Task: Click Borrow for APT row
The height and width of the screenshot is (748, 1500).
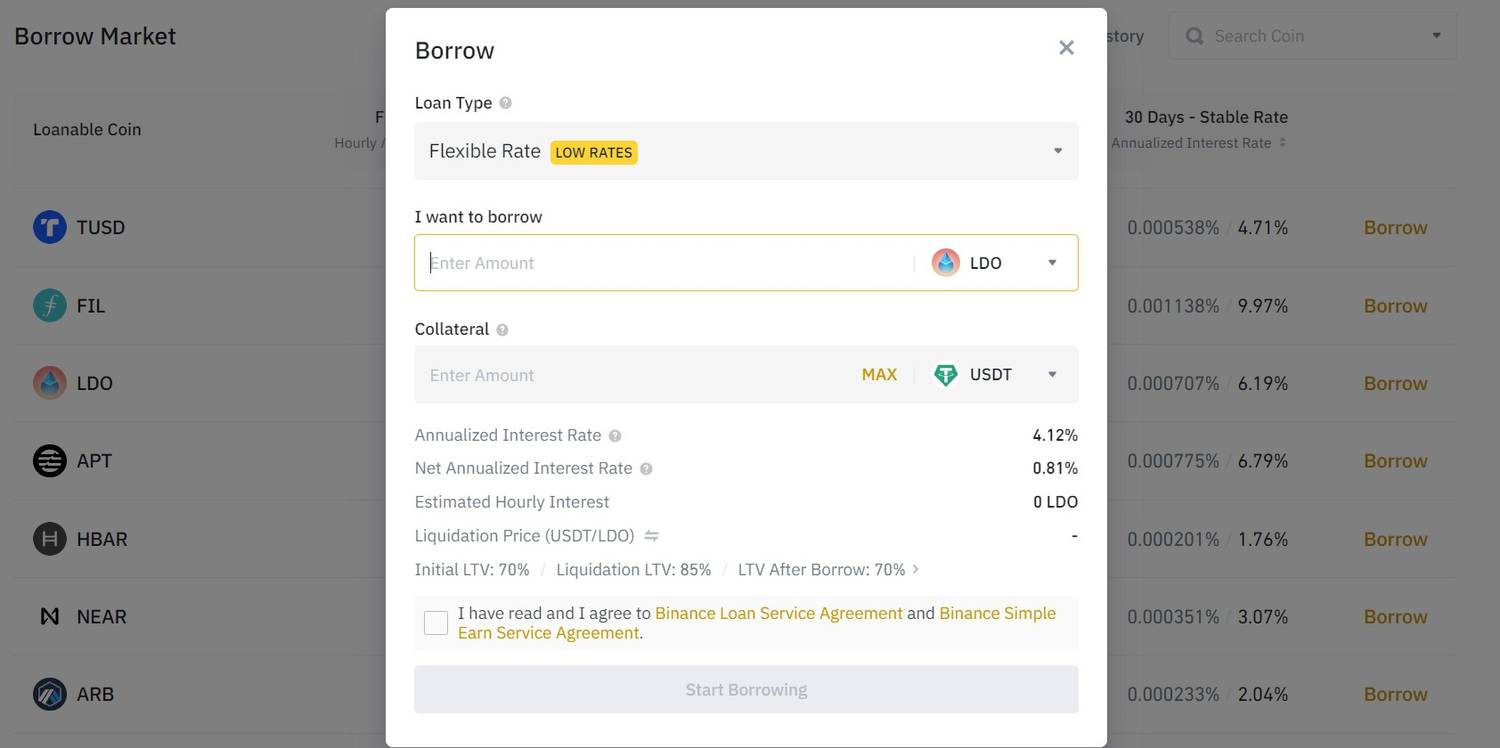Action: click(1395, 461)
